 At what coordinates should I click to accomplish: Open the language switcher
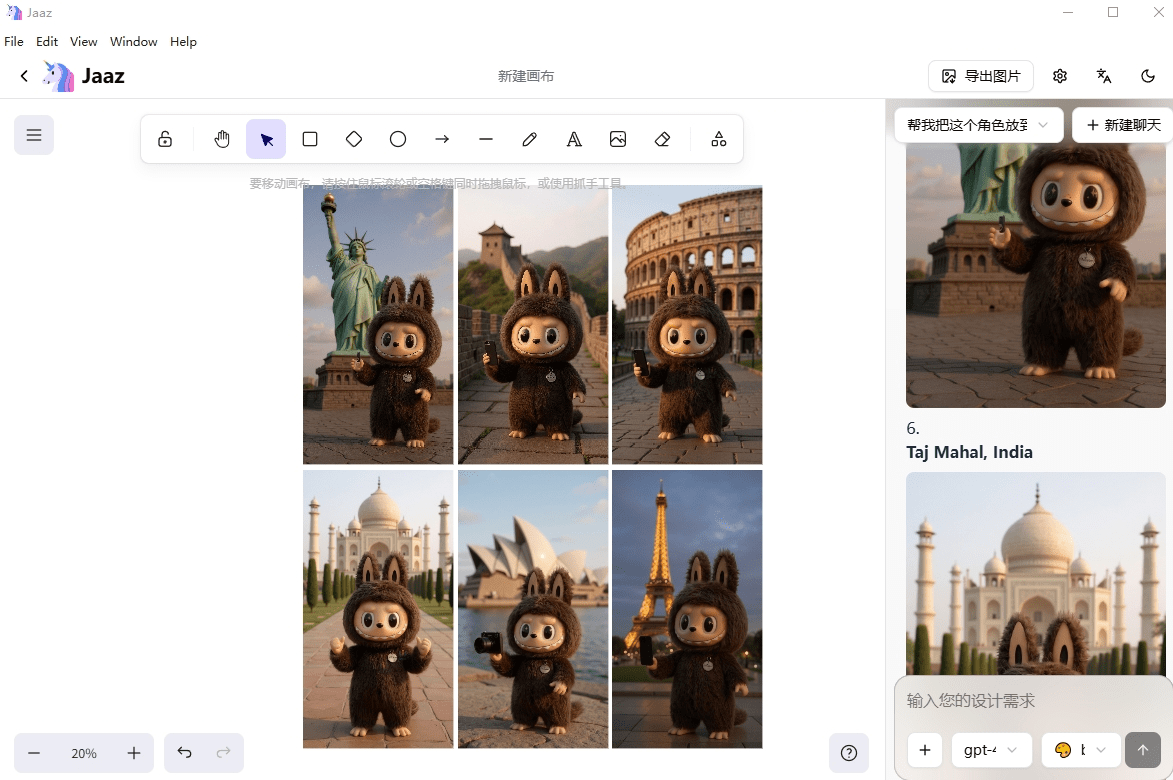coord(1104,76)
